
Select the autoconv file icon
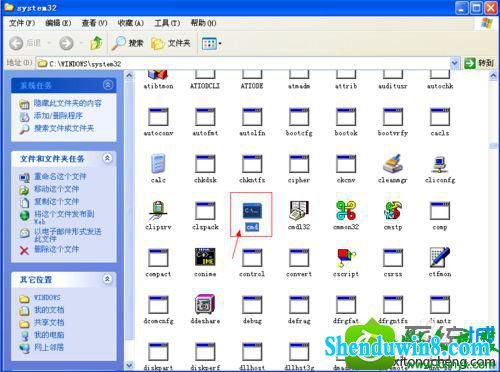[158, 117]
